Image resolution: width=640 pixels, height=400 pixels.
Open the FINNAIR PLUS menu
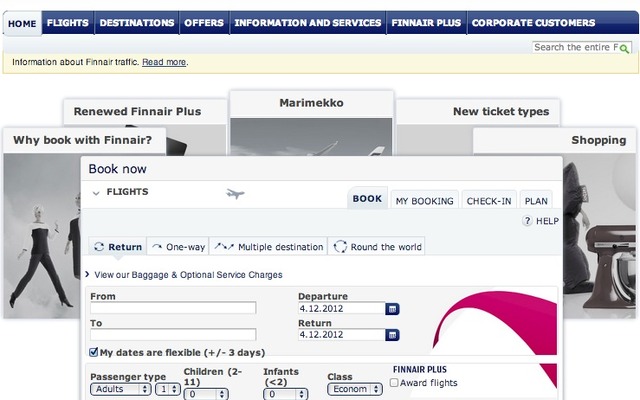click(426, 23)
